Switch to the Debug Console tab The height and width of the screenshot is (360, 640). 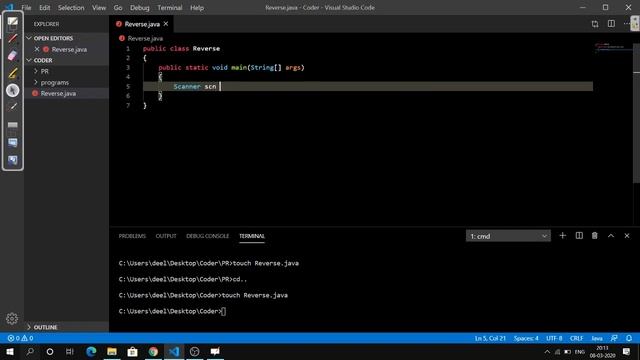tap(208, 236)
